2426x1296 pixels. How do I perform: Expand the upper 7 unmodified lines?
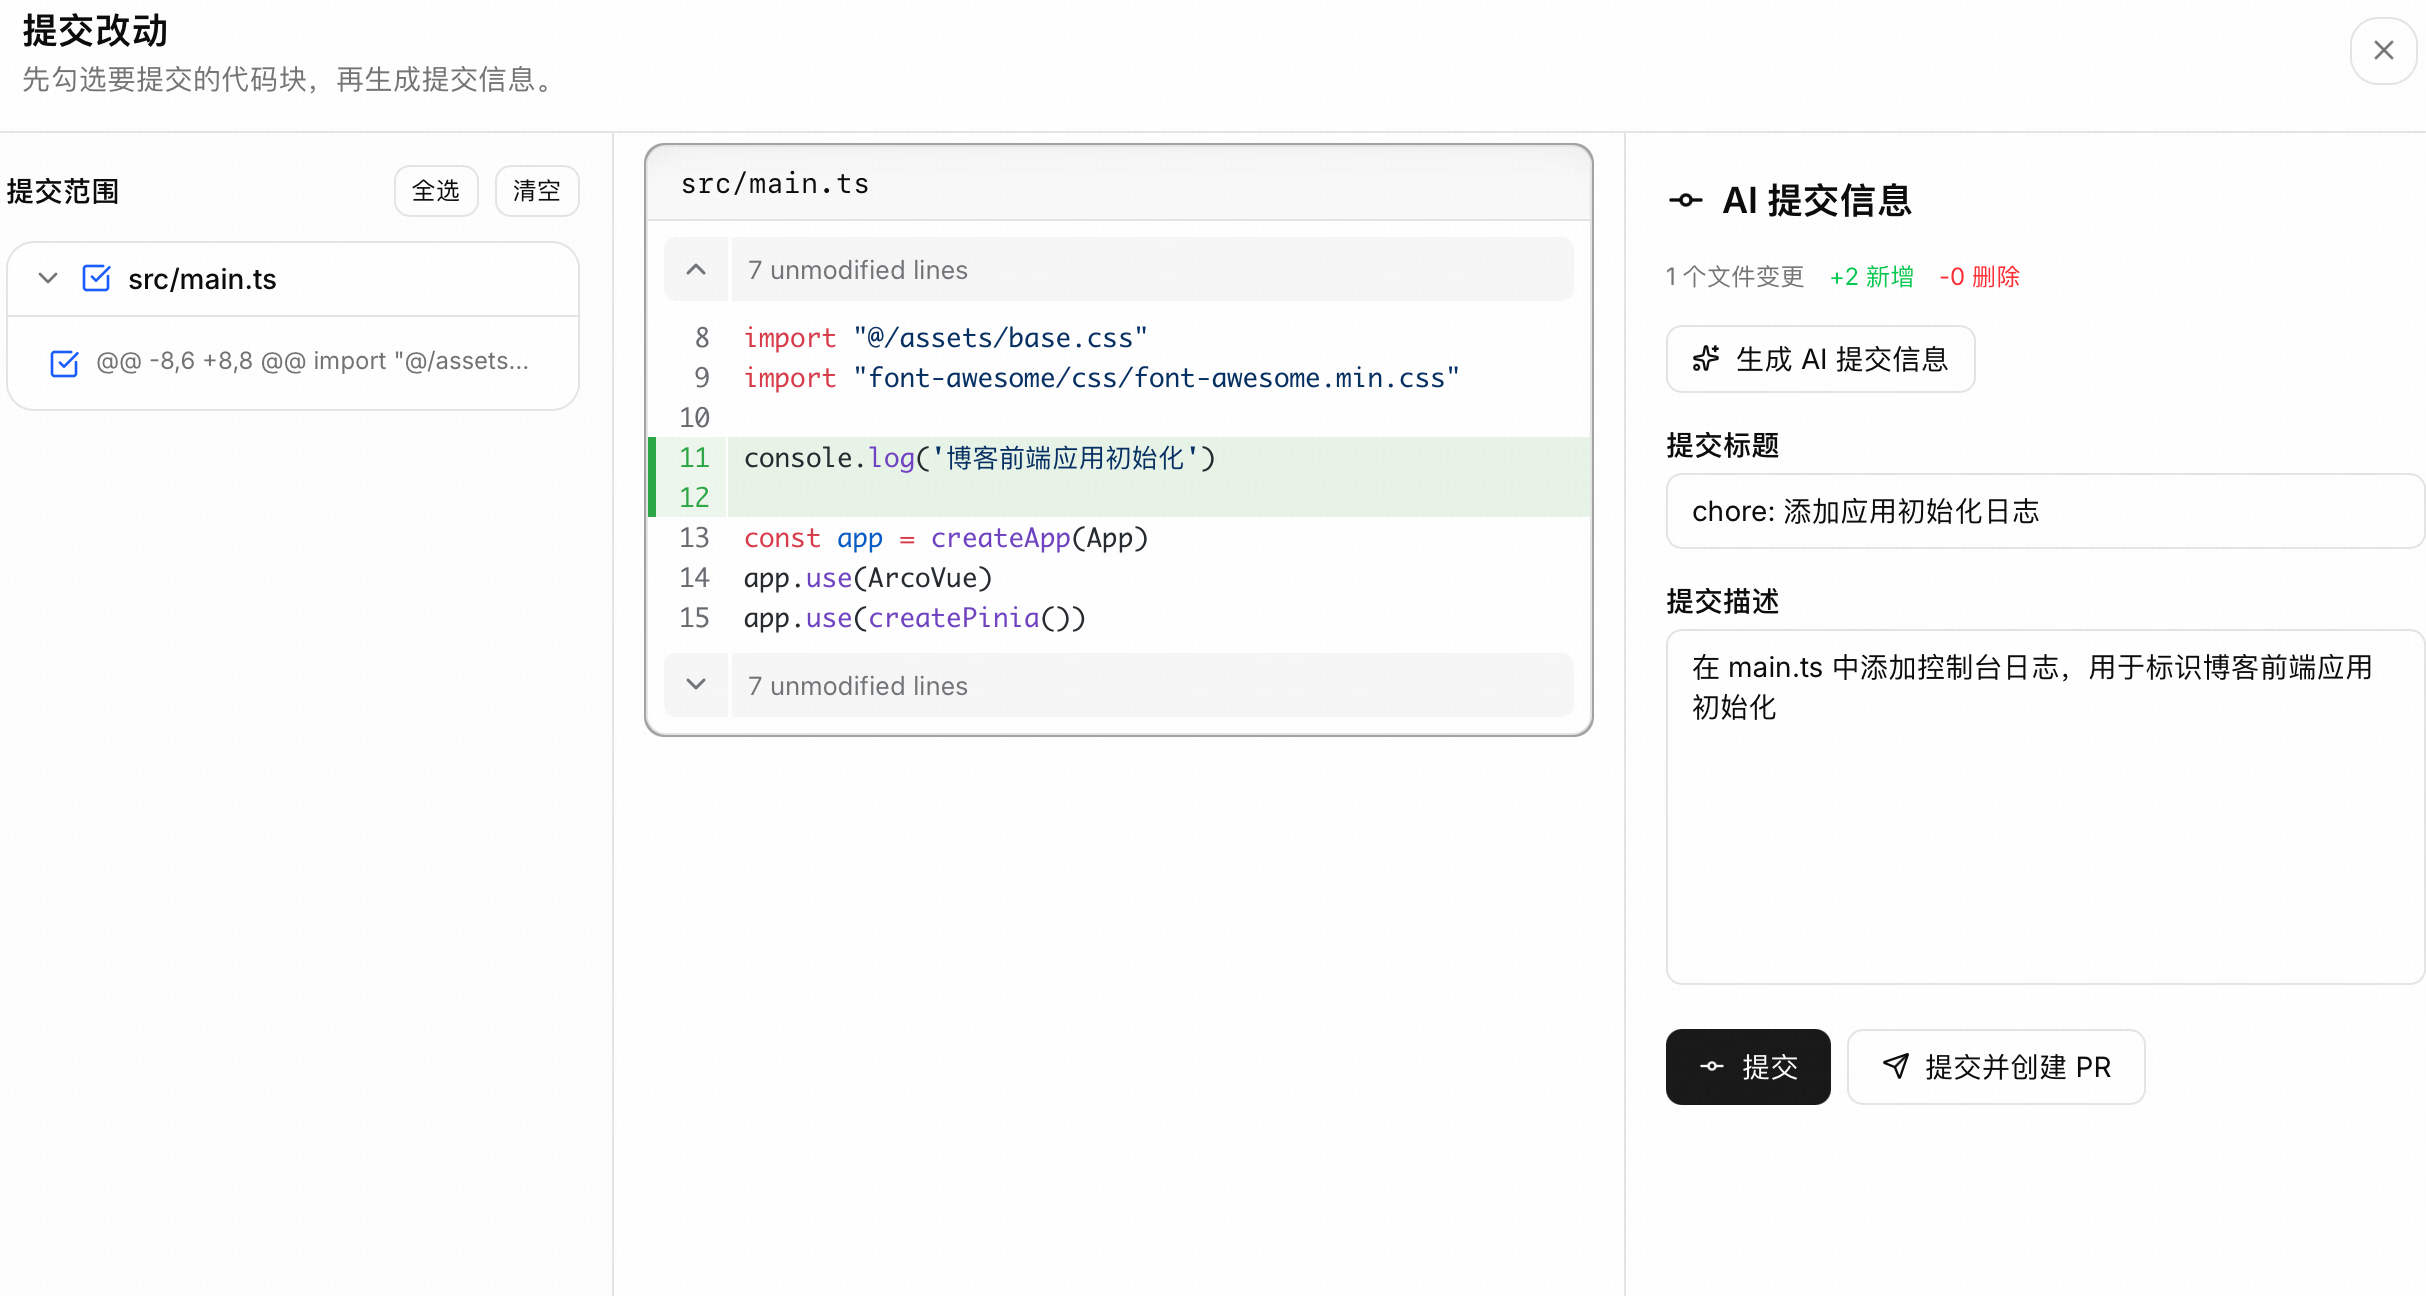point(696,269)
